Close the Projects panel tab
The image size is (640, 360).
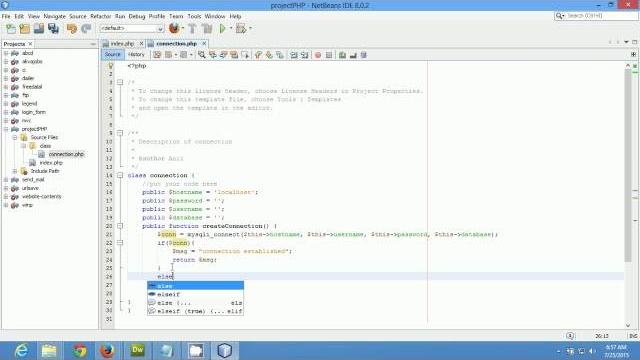[31, 44]
